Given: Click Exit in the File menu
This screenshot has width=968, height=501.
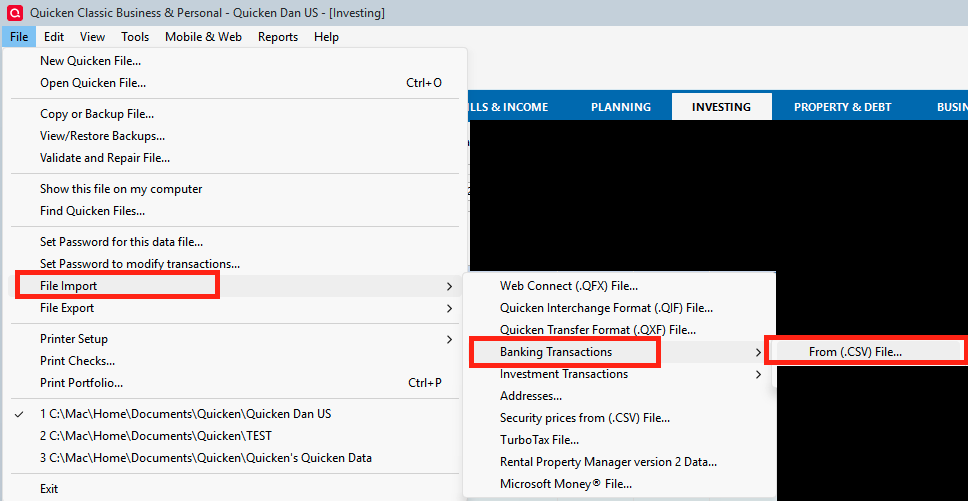Looking at the screenshot, I should tap(235, 489).
